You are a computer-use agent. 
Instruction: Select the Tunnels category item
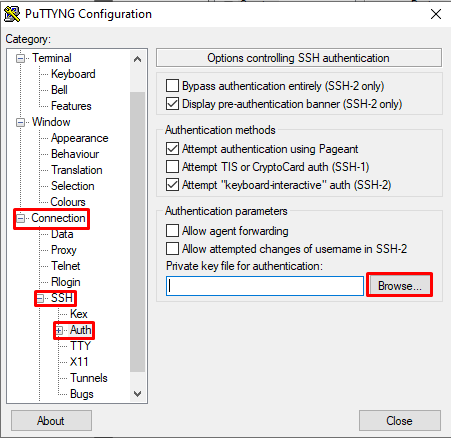pyautogui.click(x=89, y=378)
